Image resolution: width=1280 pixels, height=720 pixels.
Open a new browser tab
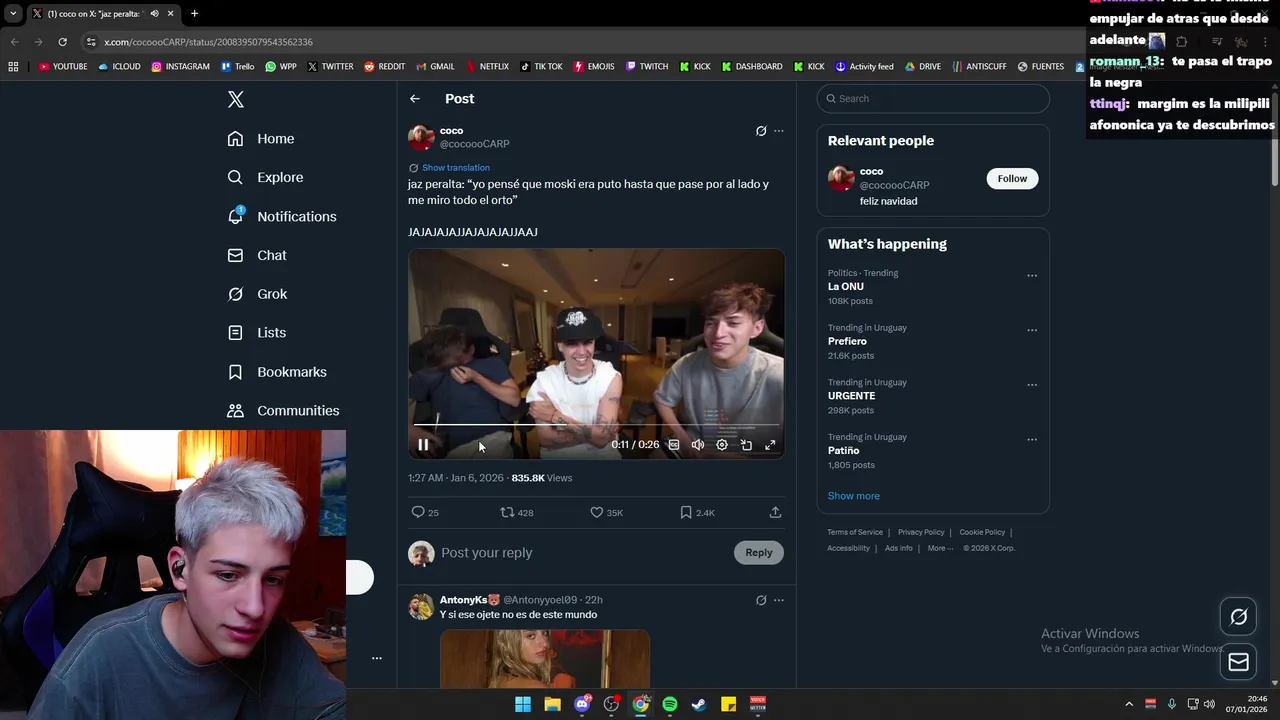[194, 14]
